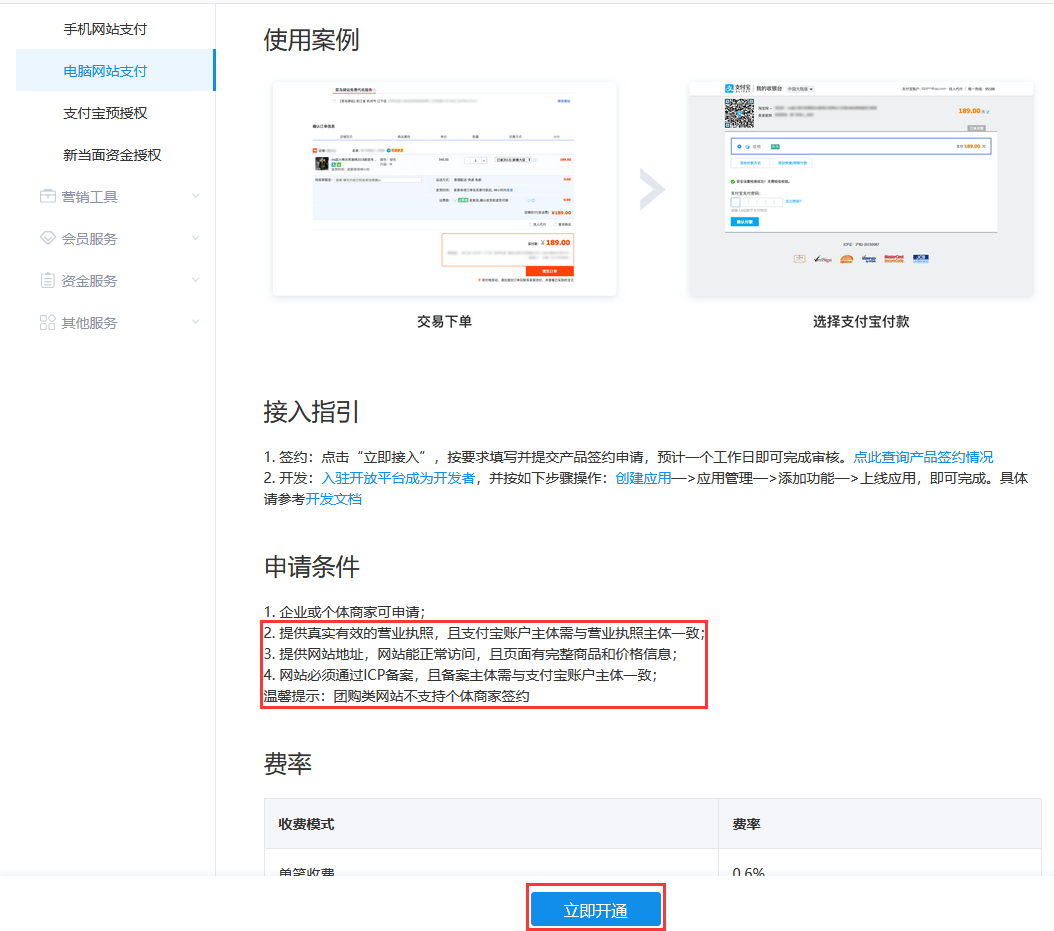Viewport: 1054px width, 931px height.
Task: Expand the 会员服务 chevron
Action: tap(196, 238)
